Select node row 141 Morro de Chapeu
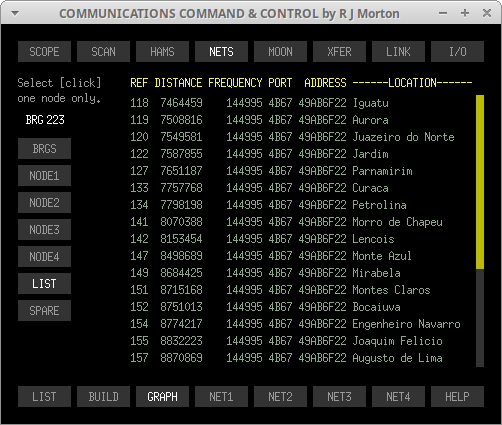Viewport: 502px width, 425px height. (286, 222)
